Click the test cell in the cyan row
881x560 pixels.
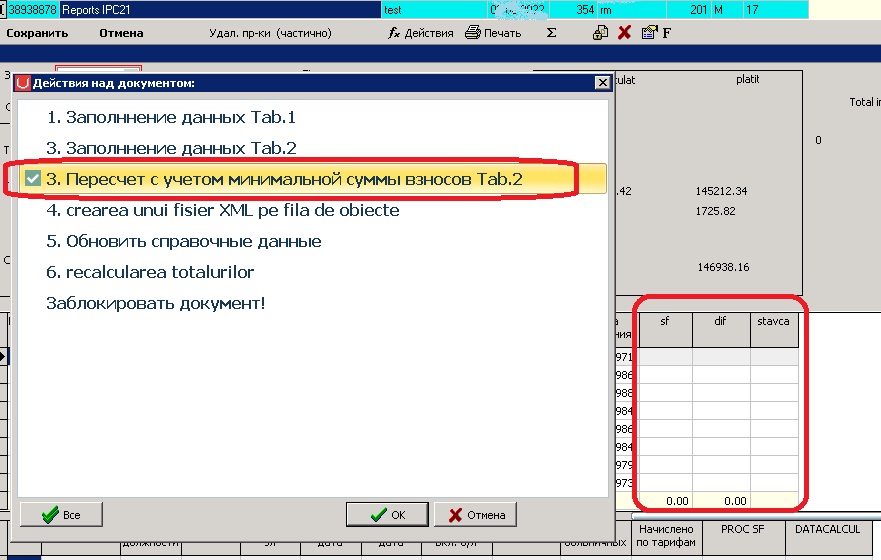(434, 10)
